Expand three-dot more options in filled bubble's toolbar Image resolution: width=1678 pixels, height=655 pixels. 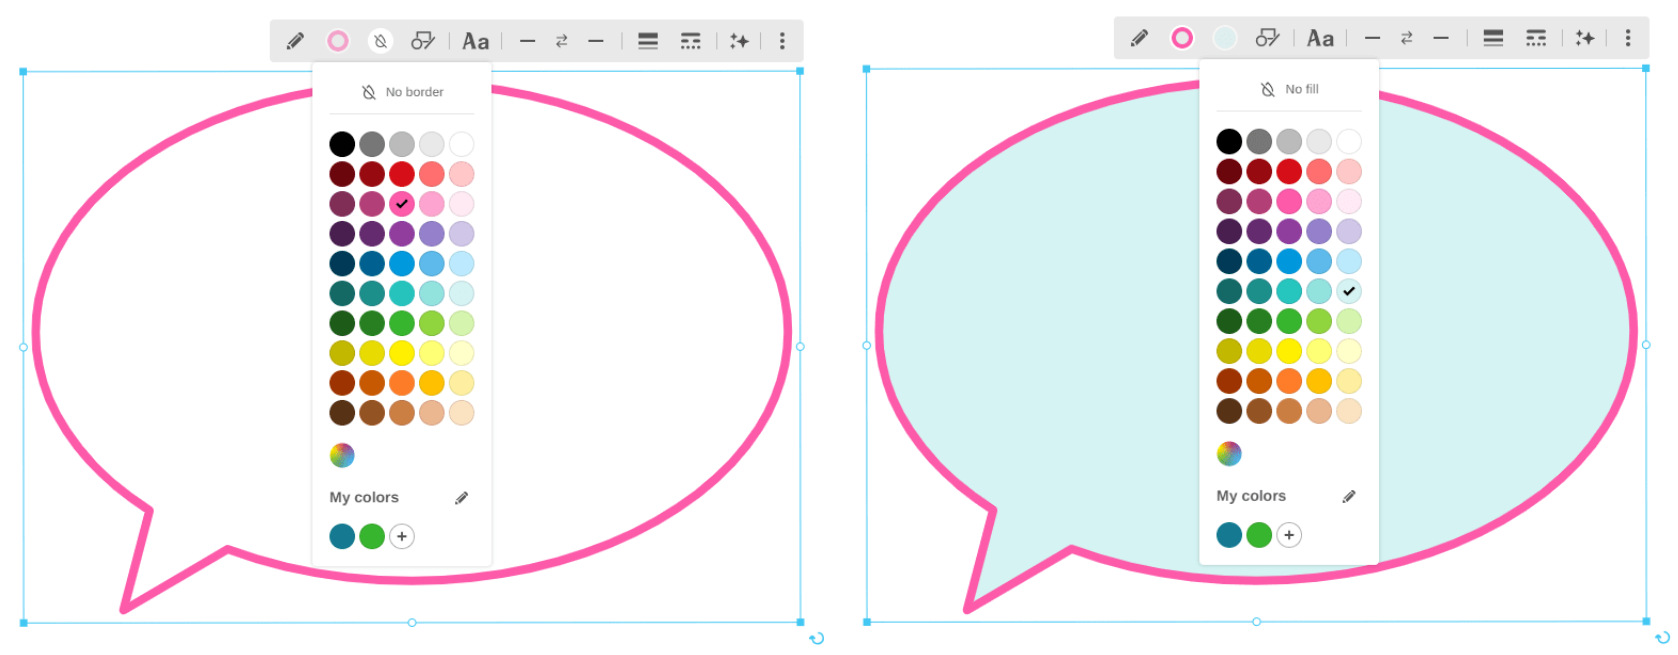click(1628, 38)
